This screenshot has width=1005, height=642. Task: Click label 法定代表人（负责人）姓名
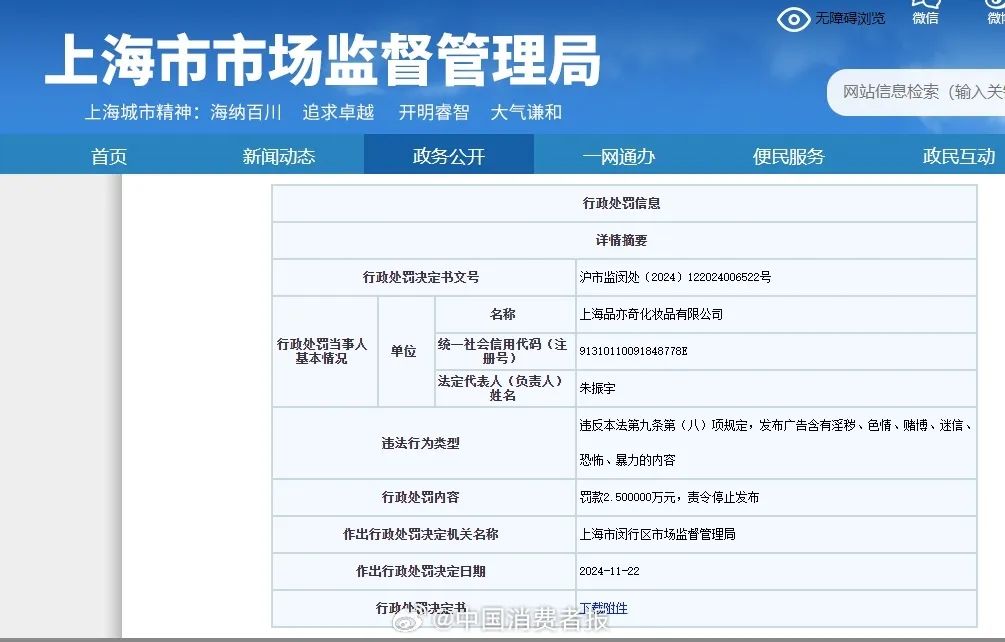pyautogui.click(x=502, y=388)
